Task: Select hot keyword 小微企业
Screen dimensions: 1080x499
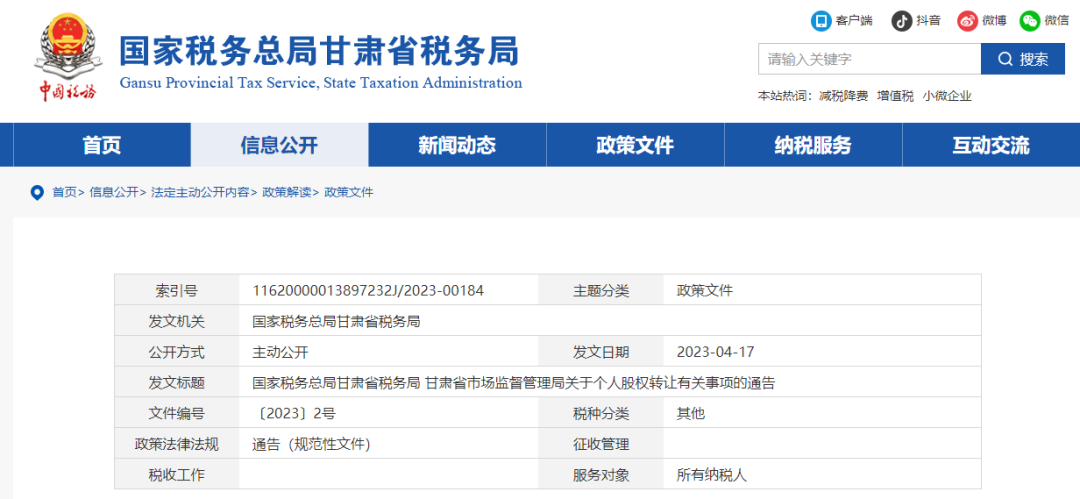Action: 947,96
